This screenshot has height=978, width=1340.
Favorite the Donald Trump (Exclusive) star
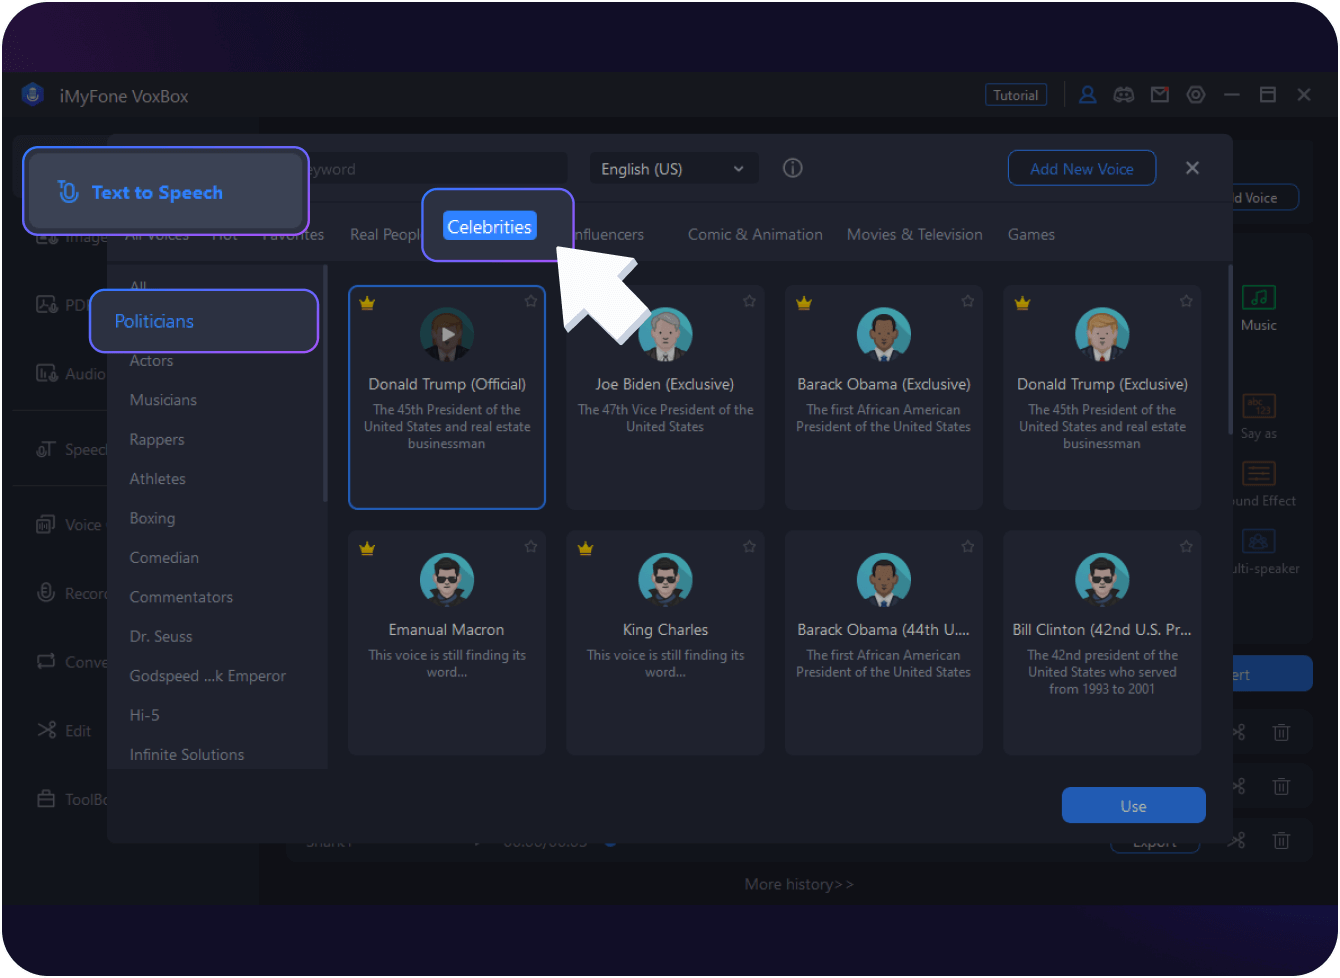[x=1186, y=301]
